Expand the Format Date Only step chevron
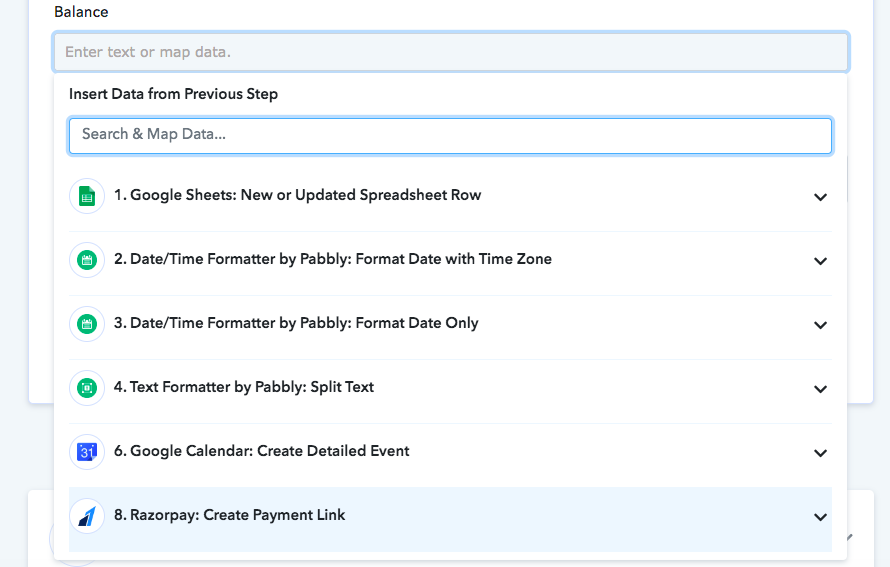890x567 pixels. (820, 325)
